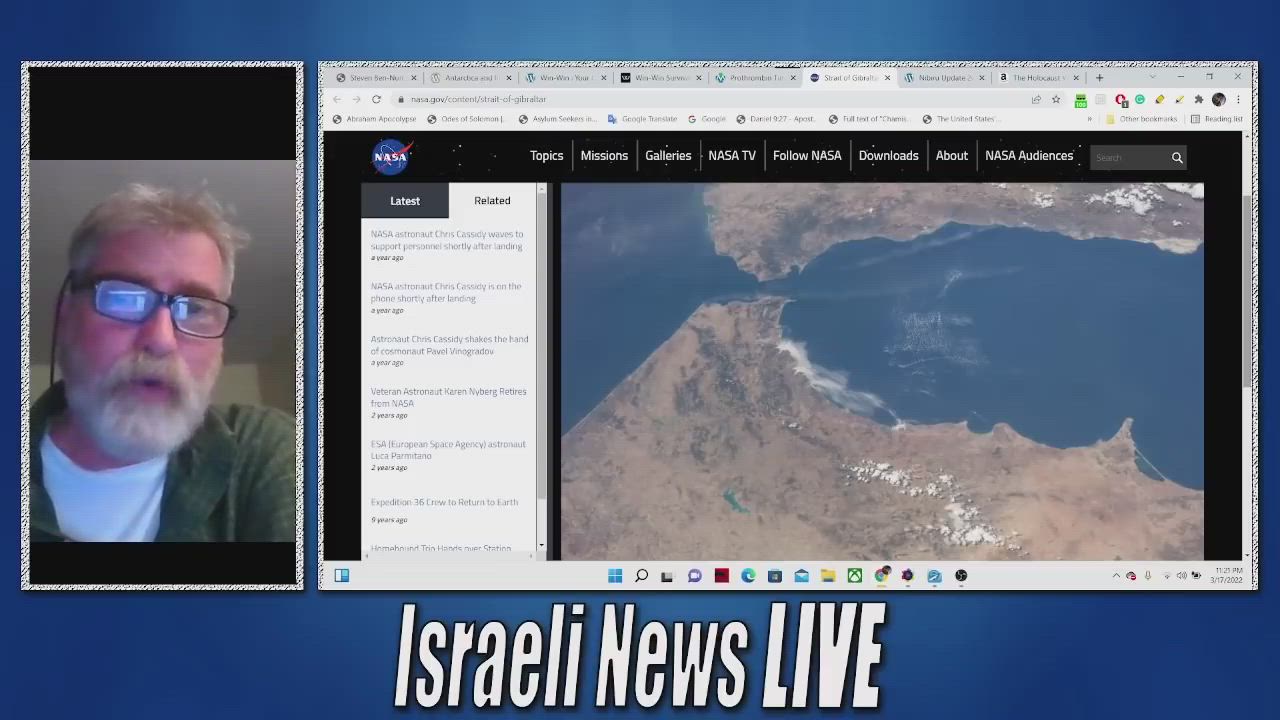This screenshot has width=1280, height=720.
Task: Select the Latest tab
Action: (x=405, y=201)
